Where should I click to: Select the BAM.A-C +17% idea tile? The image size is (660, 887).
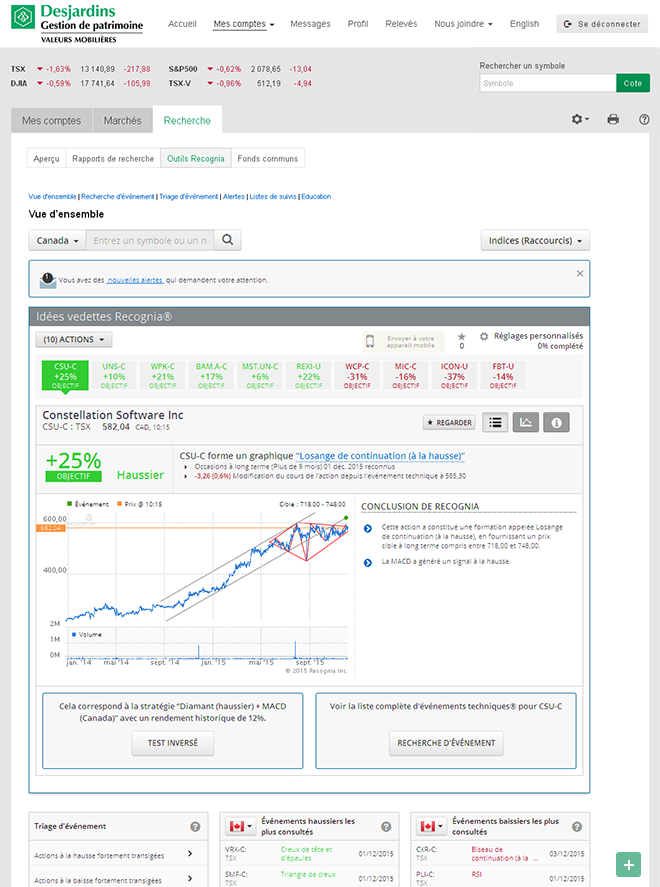211,376
